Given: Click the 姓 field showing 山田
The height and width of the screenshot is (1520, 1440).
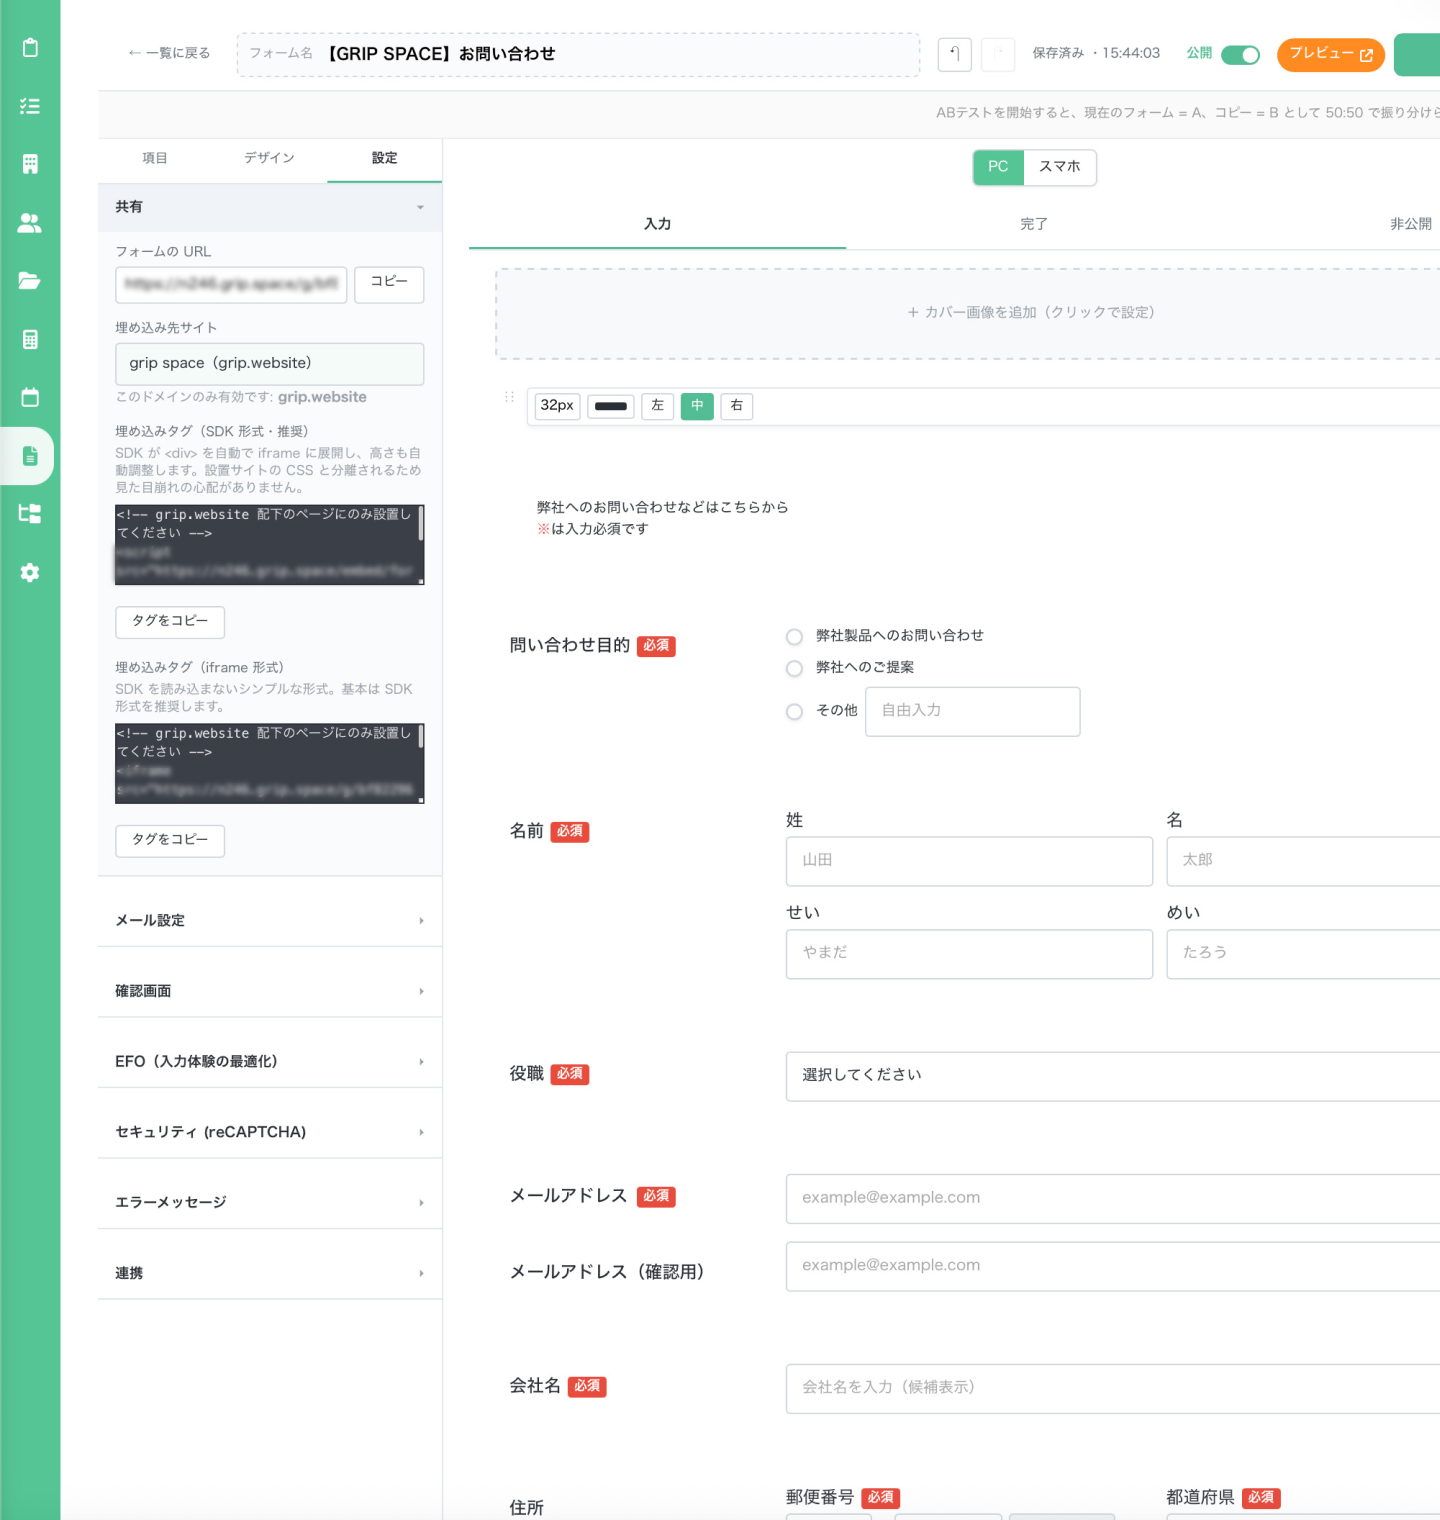Looking at the screenshot, I should [969, 861].
